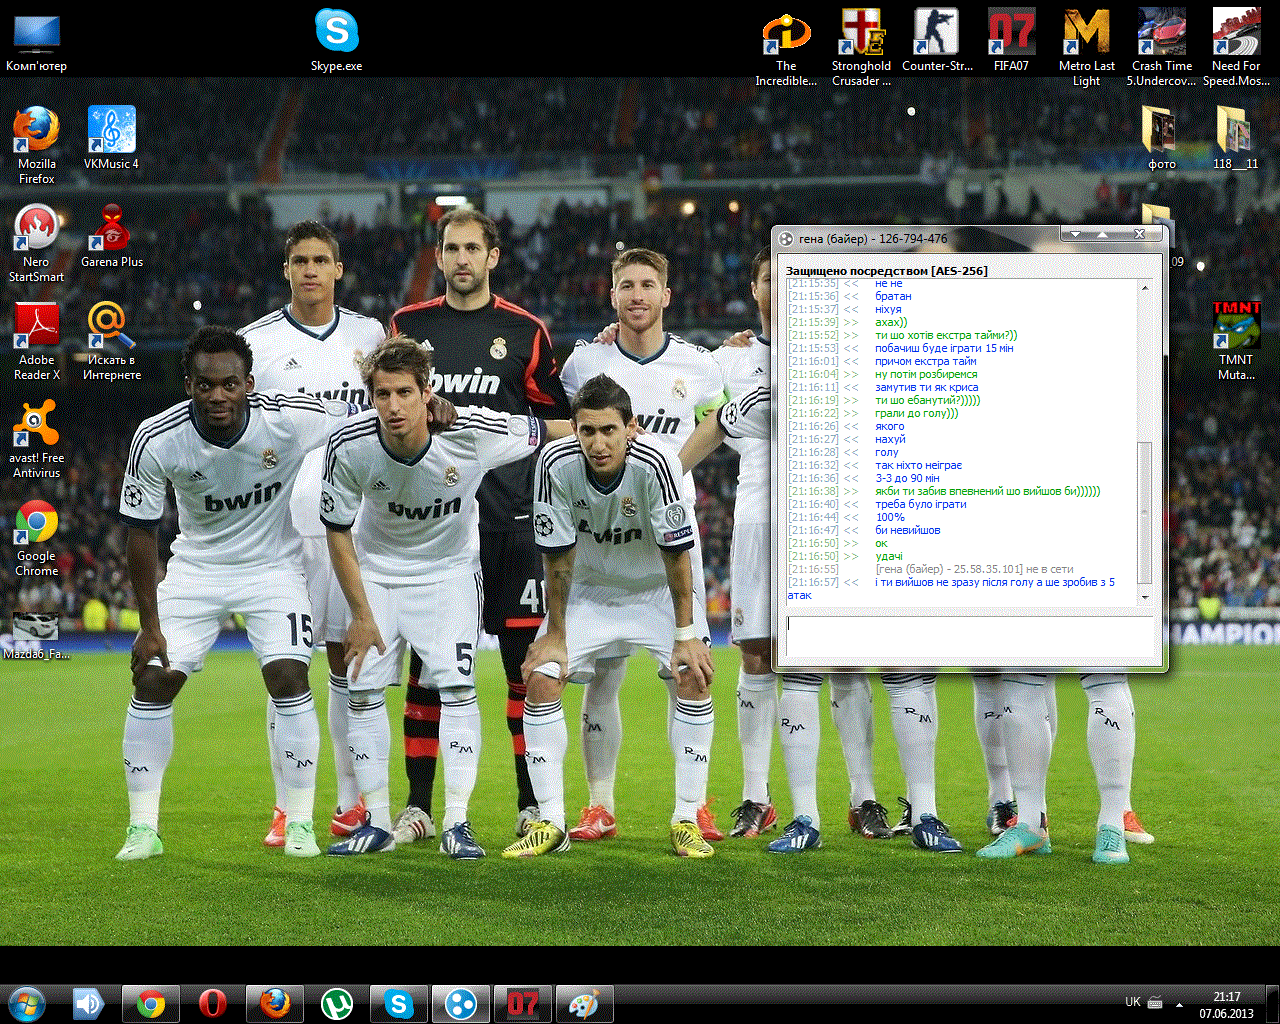Viewport: 1280px width, 1024px height.
Task: Click the message 'так ніхто неіграє'
Action: pos(919,466)
